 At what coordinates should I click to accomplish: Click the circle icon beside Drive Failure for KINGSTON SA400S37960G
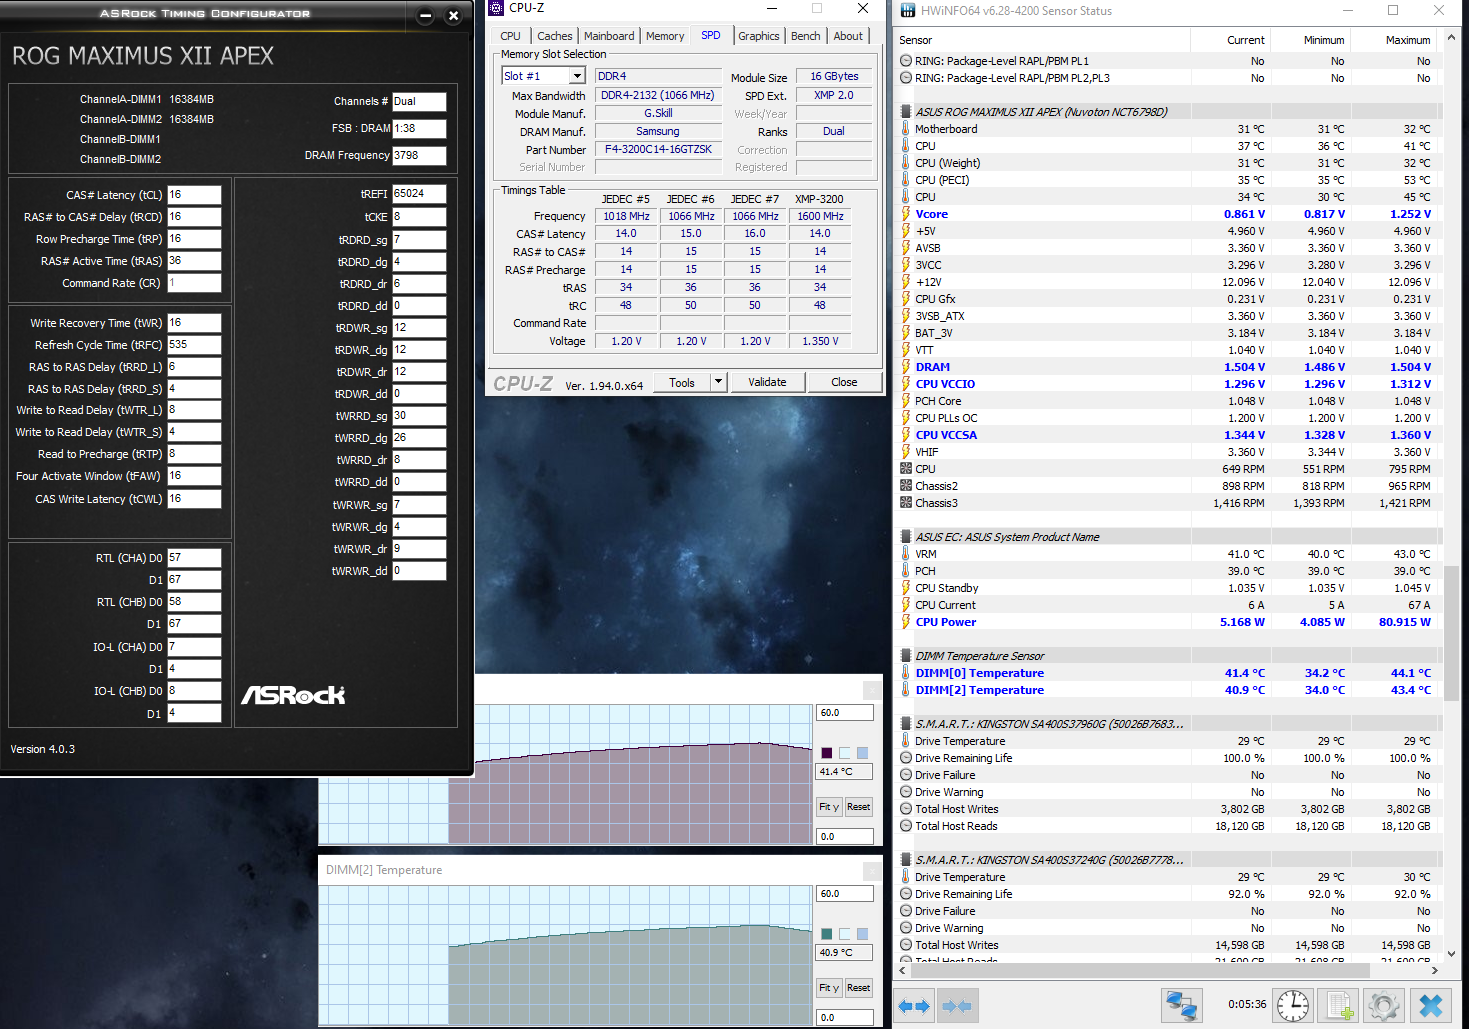tap(906, 775)
